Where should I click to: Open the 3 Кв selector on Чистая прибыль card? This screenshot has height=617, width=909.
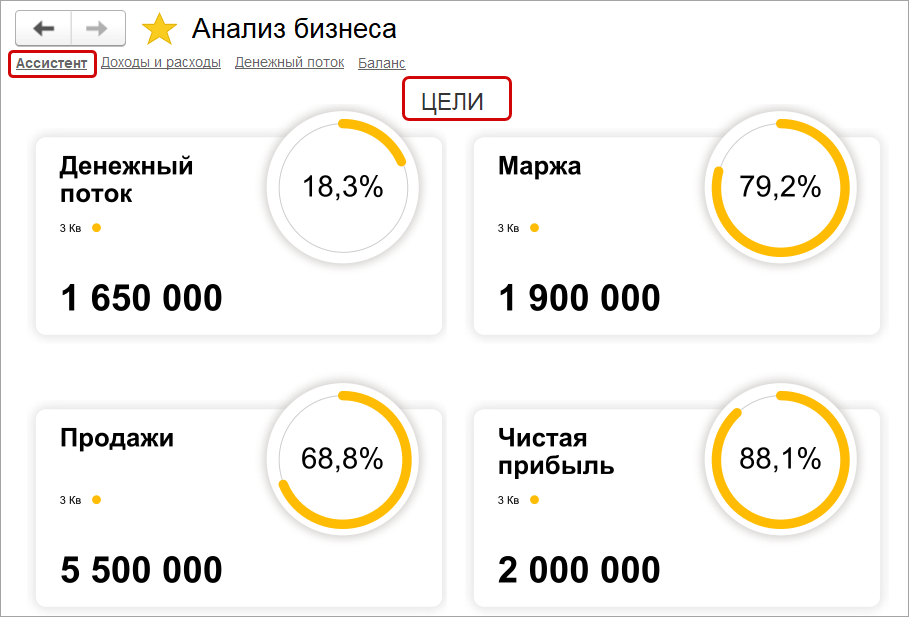[x=506, y=498]
